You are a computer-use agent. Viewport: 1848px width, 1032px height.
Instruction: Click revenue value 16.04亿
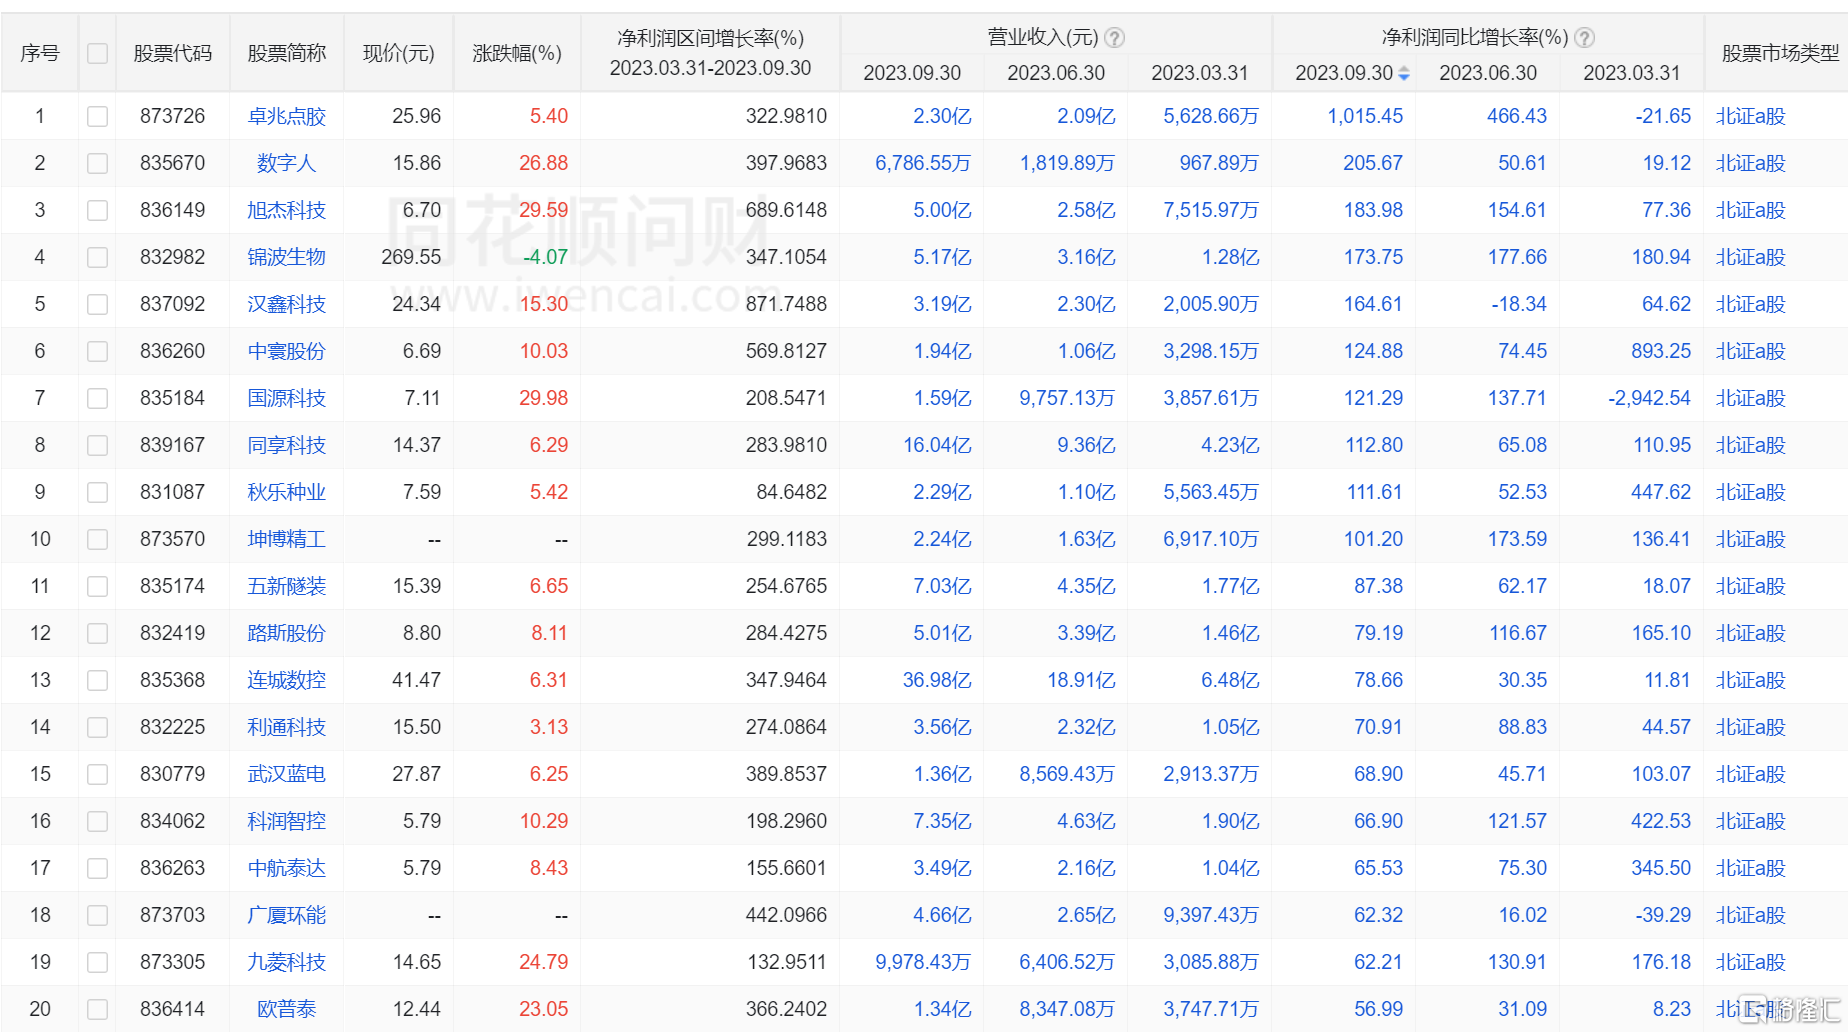coord(937,446)
